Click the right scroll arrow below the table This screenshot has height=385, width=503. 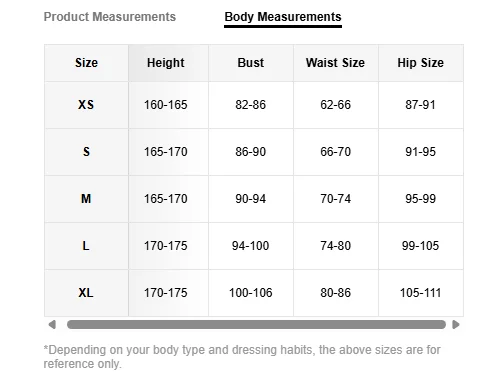pos(456,324)
